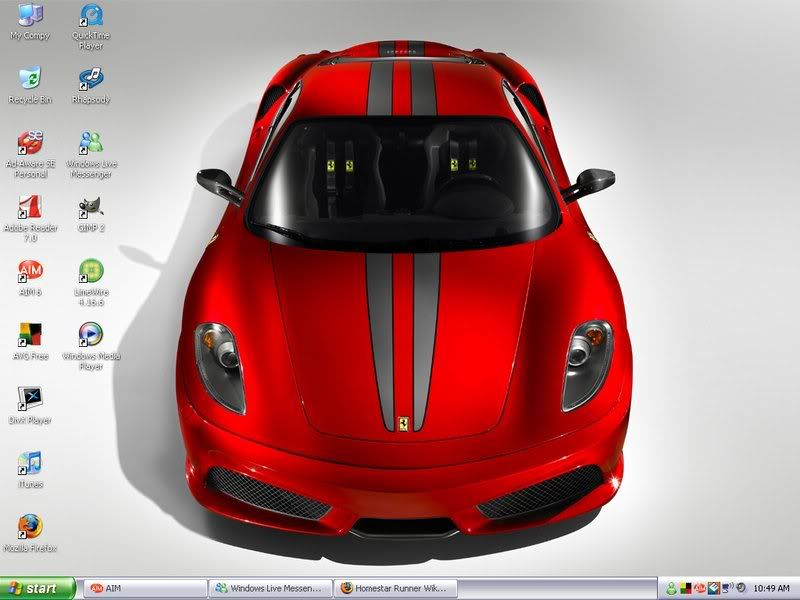The width and height of the screenshot is (800, 600).
Task: Open the My Compy desktop icon
Action: click(x=30, y=17)
